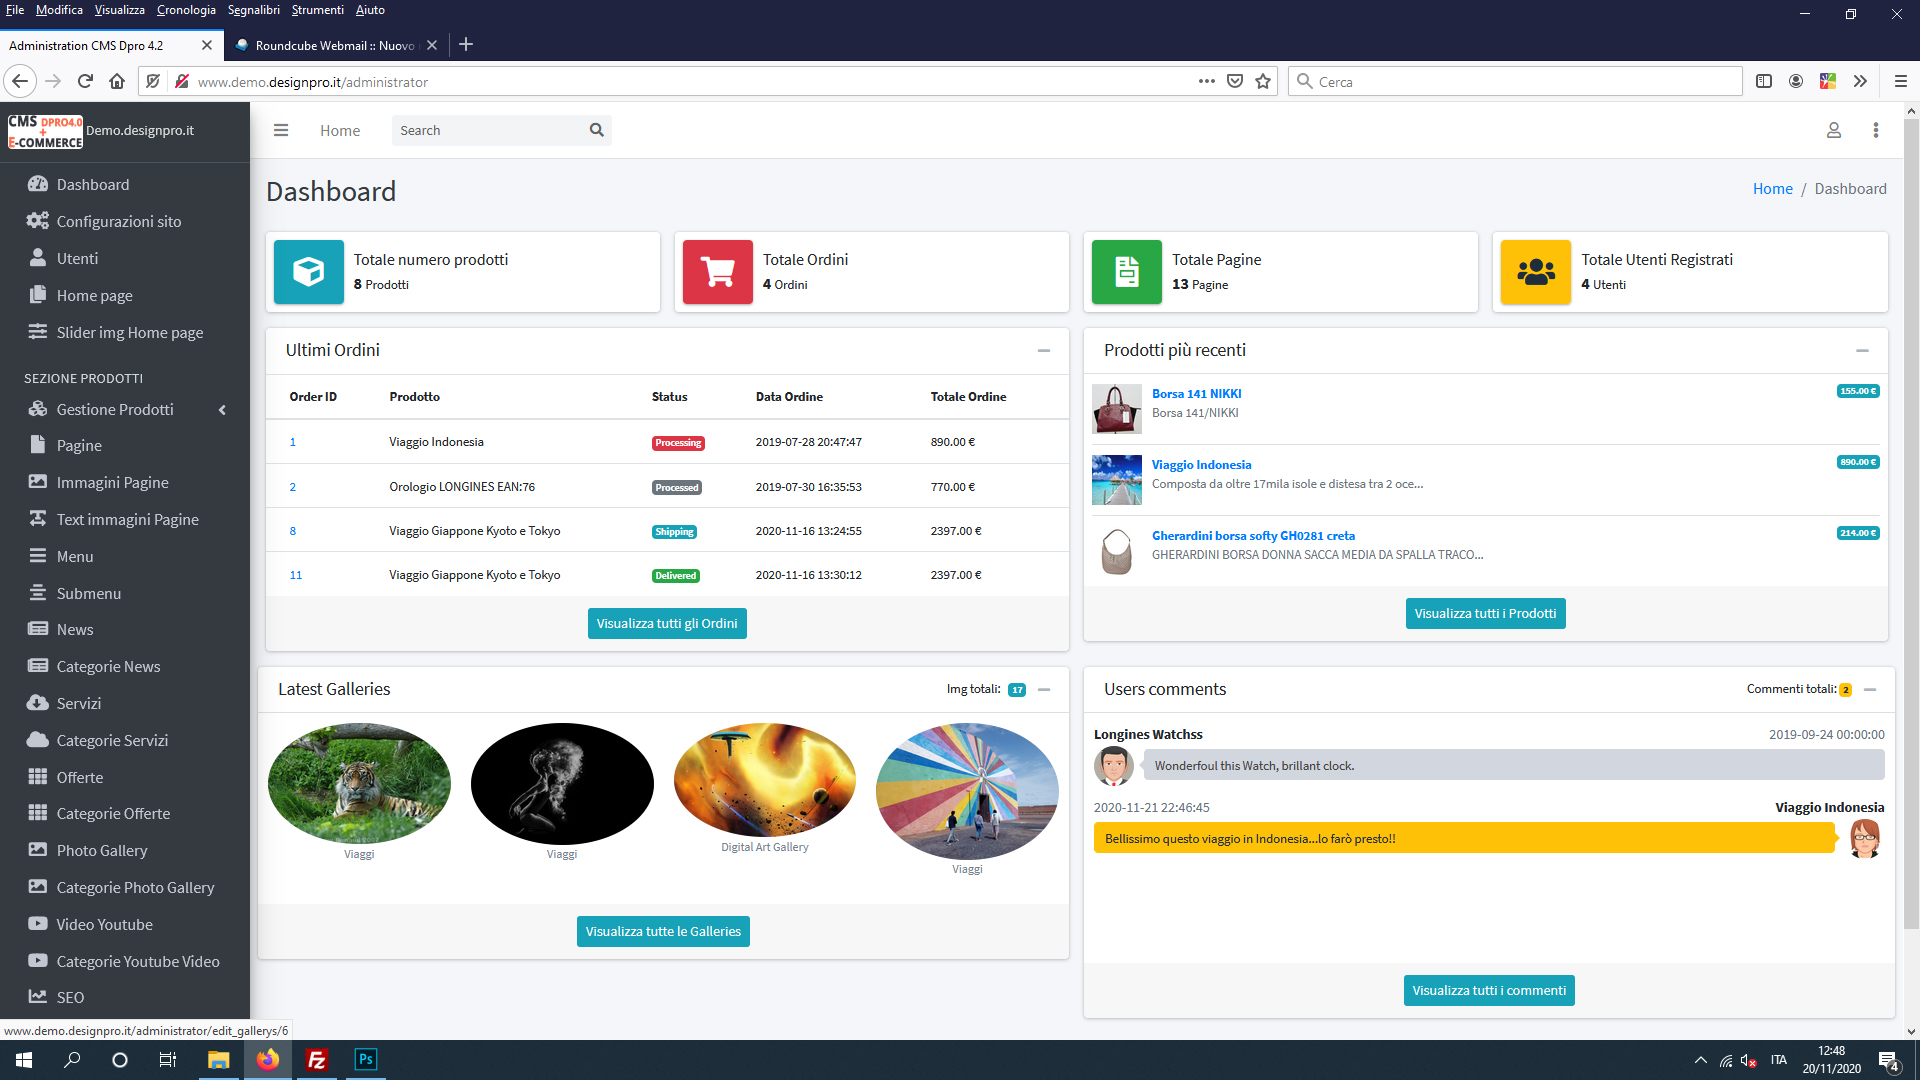Collapse the Prodotti più recenti panel
1920x1080 pixels.
click(1862, 351)
